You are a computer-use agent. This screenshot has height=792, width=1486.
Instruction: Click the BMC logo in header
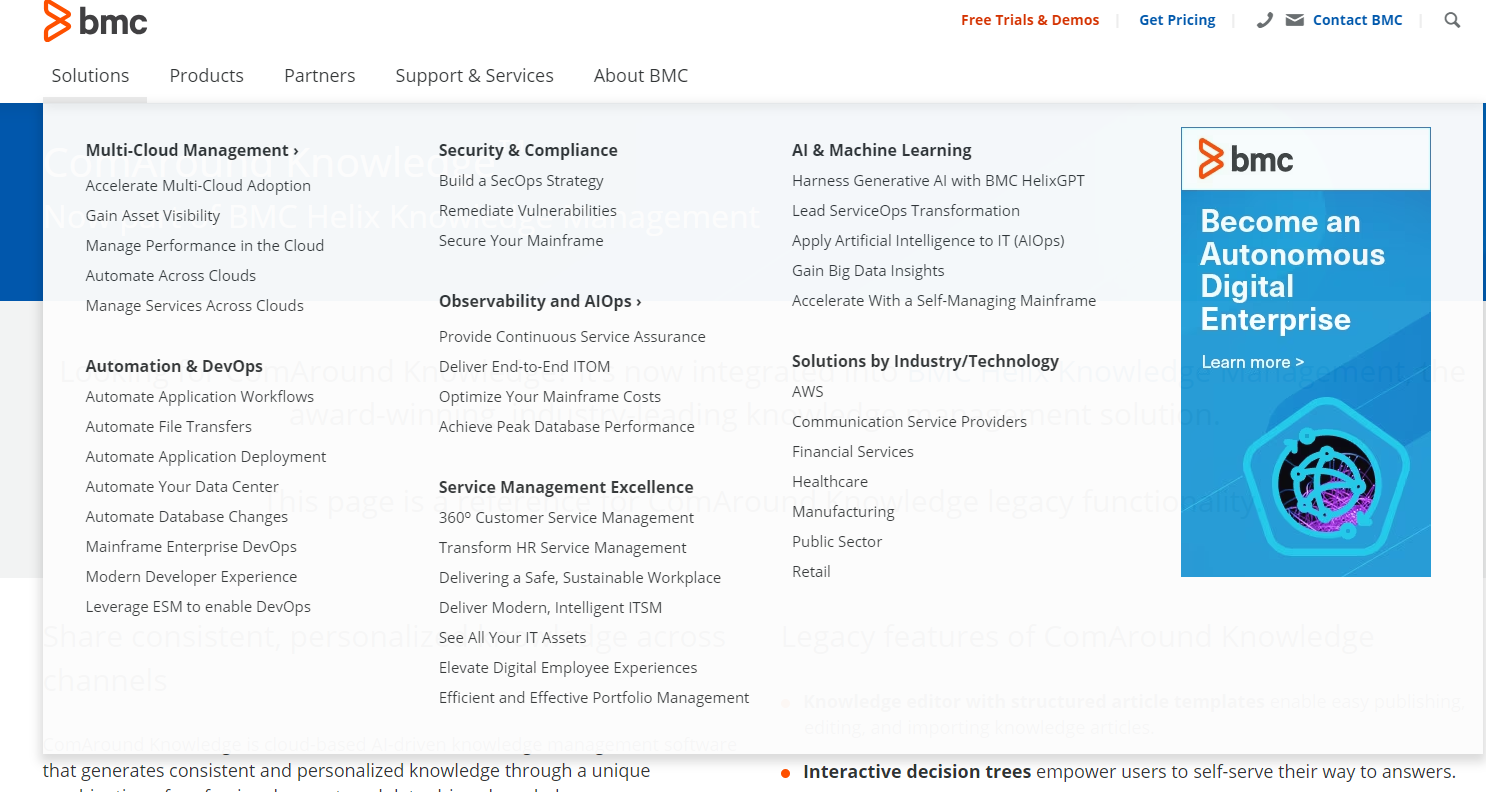(x=96, y=21)
